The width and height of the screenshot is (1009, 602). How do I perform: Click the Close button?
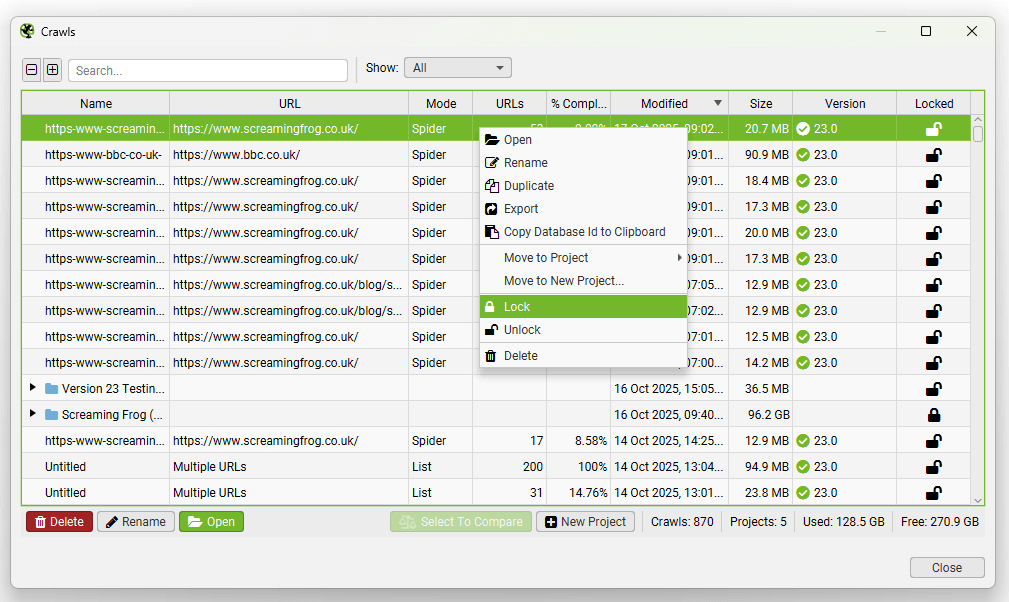tap(946, 567)
